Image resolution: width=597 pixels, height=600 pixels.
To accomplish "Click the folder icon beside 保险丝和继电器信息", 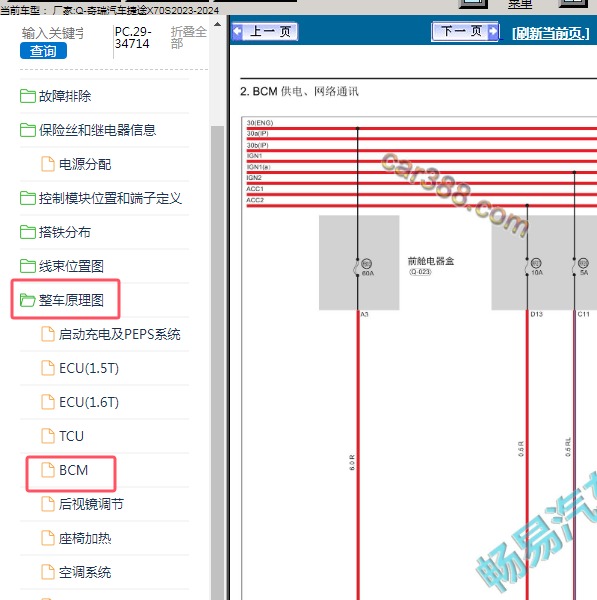I will [x=28, y=130].
